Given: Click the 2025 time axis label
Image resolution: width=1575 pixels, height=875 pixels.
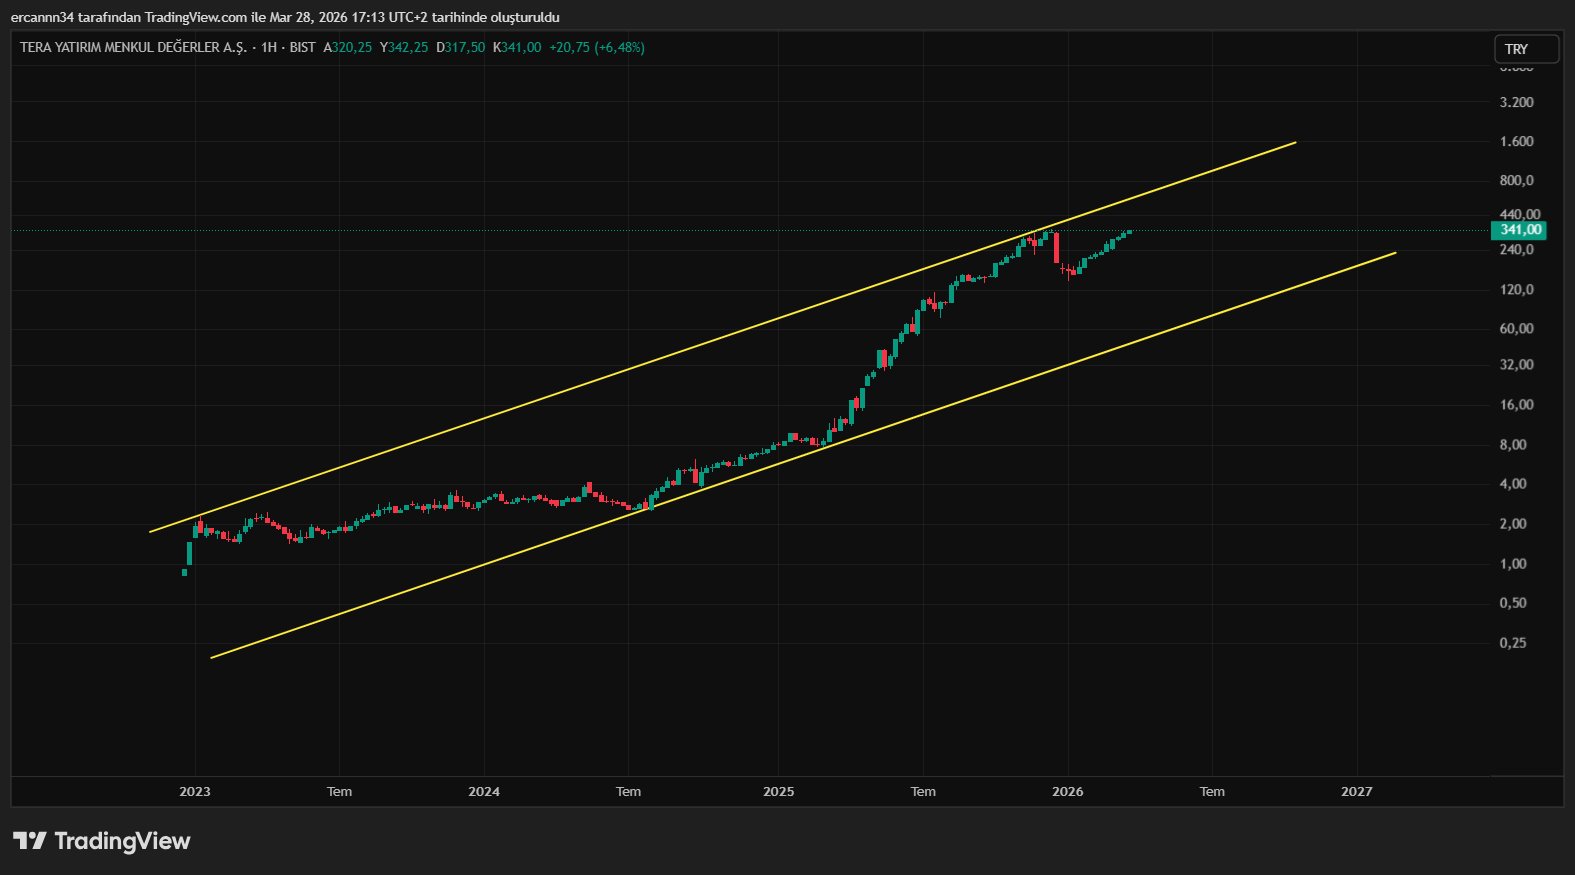Looking at the screenshot, I should [x=779, y=791].
